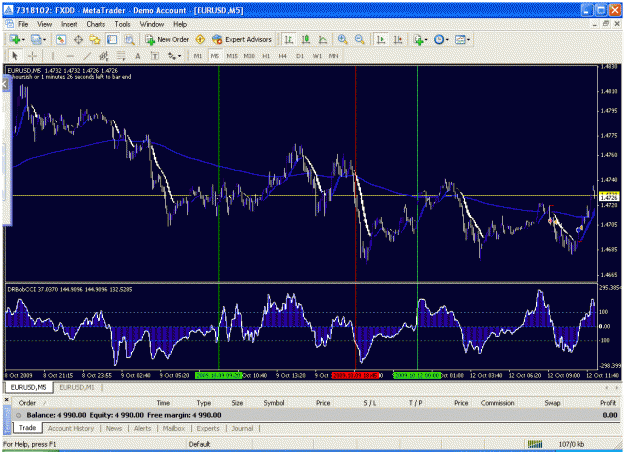Set the chart timeframe to H4
625x452 pixels.
coord(283,56)
